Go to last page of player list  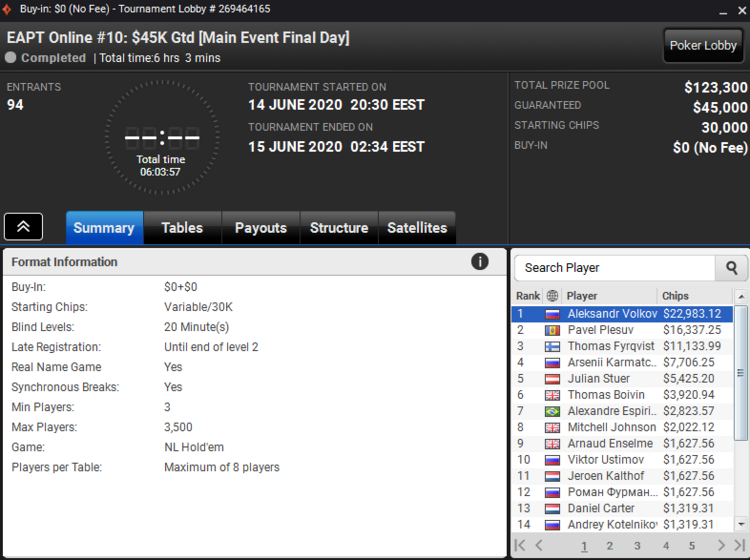coord(739,545)
